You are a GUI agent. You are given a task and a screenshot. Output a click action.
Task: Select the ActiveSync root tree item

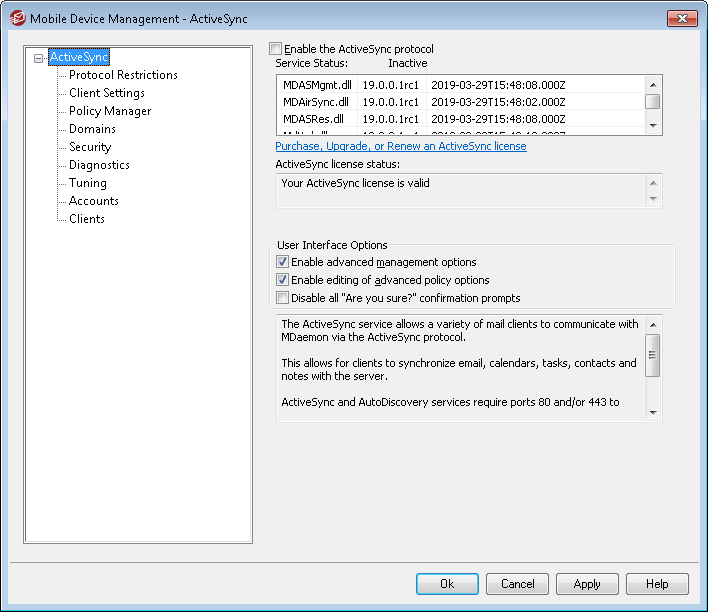click(79, 57)
